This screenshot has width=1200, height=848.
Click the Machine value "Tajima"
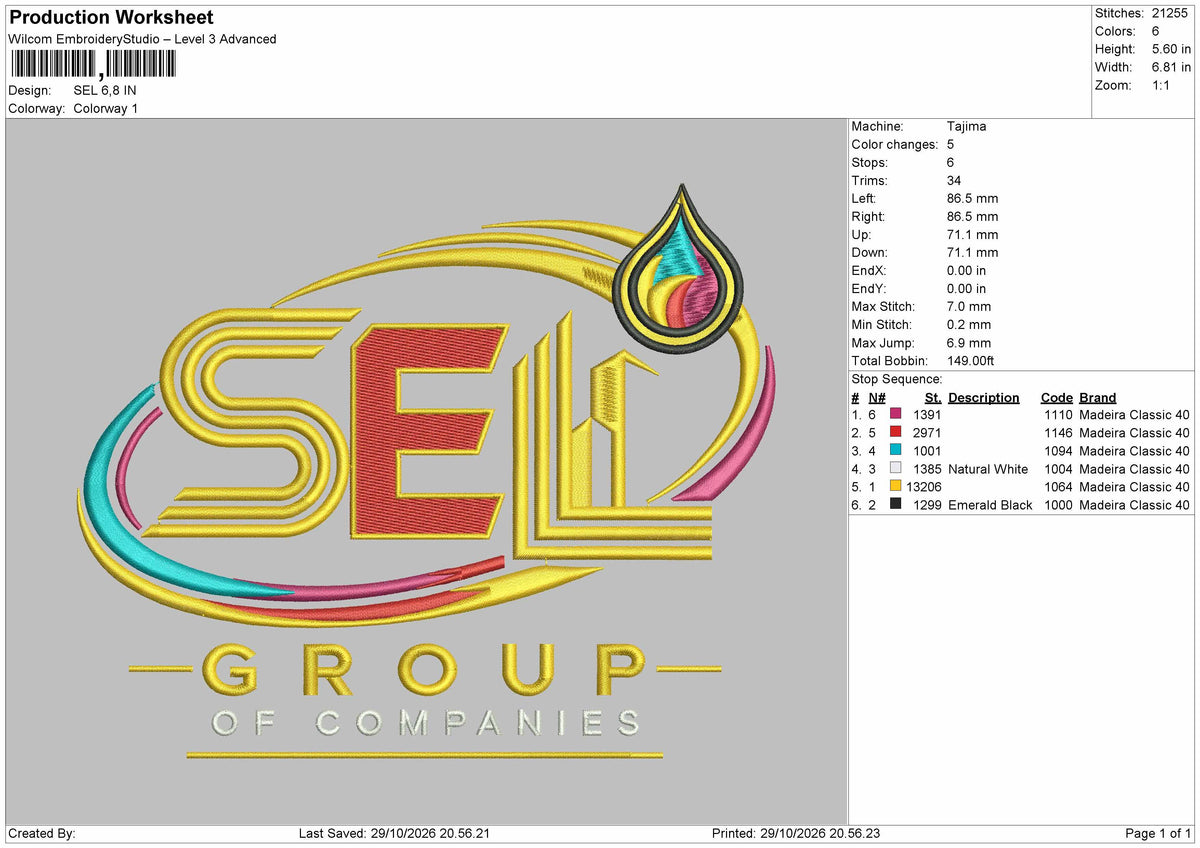[966, 127]
